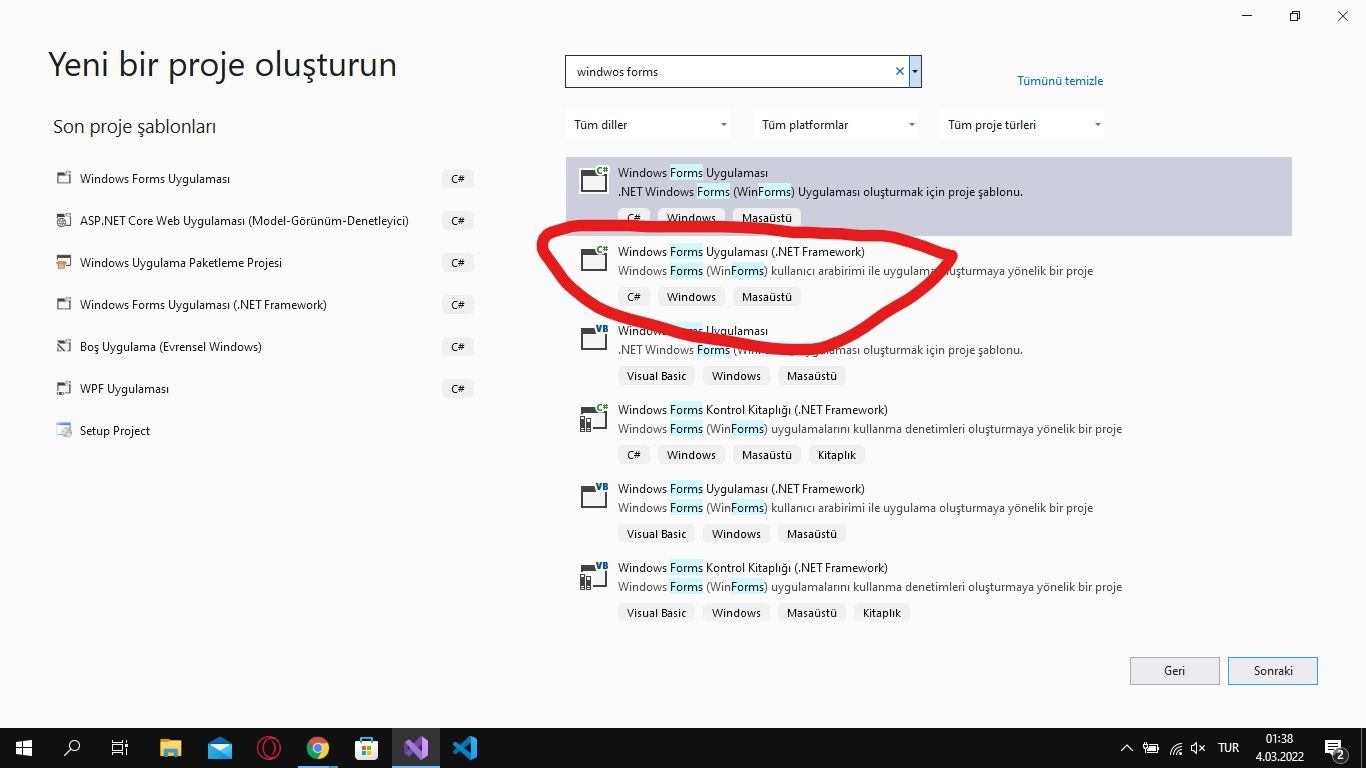Click the recent Windows Forms (.NET Framework) template icon
The width and height of the screenshot is (1366, 768).
tap(64, 304)
